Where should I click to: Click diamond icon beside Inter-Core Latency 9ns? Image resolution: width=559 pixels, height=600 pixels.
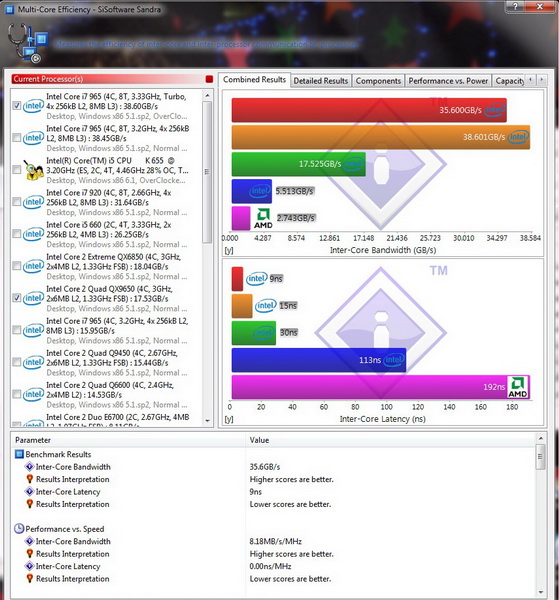point(29,491)
